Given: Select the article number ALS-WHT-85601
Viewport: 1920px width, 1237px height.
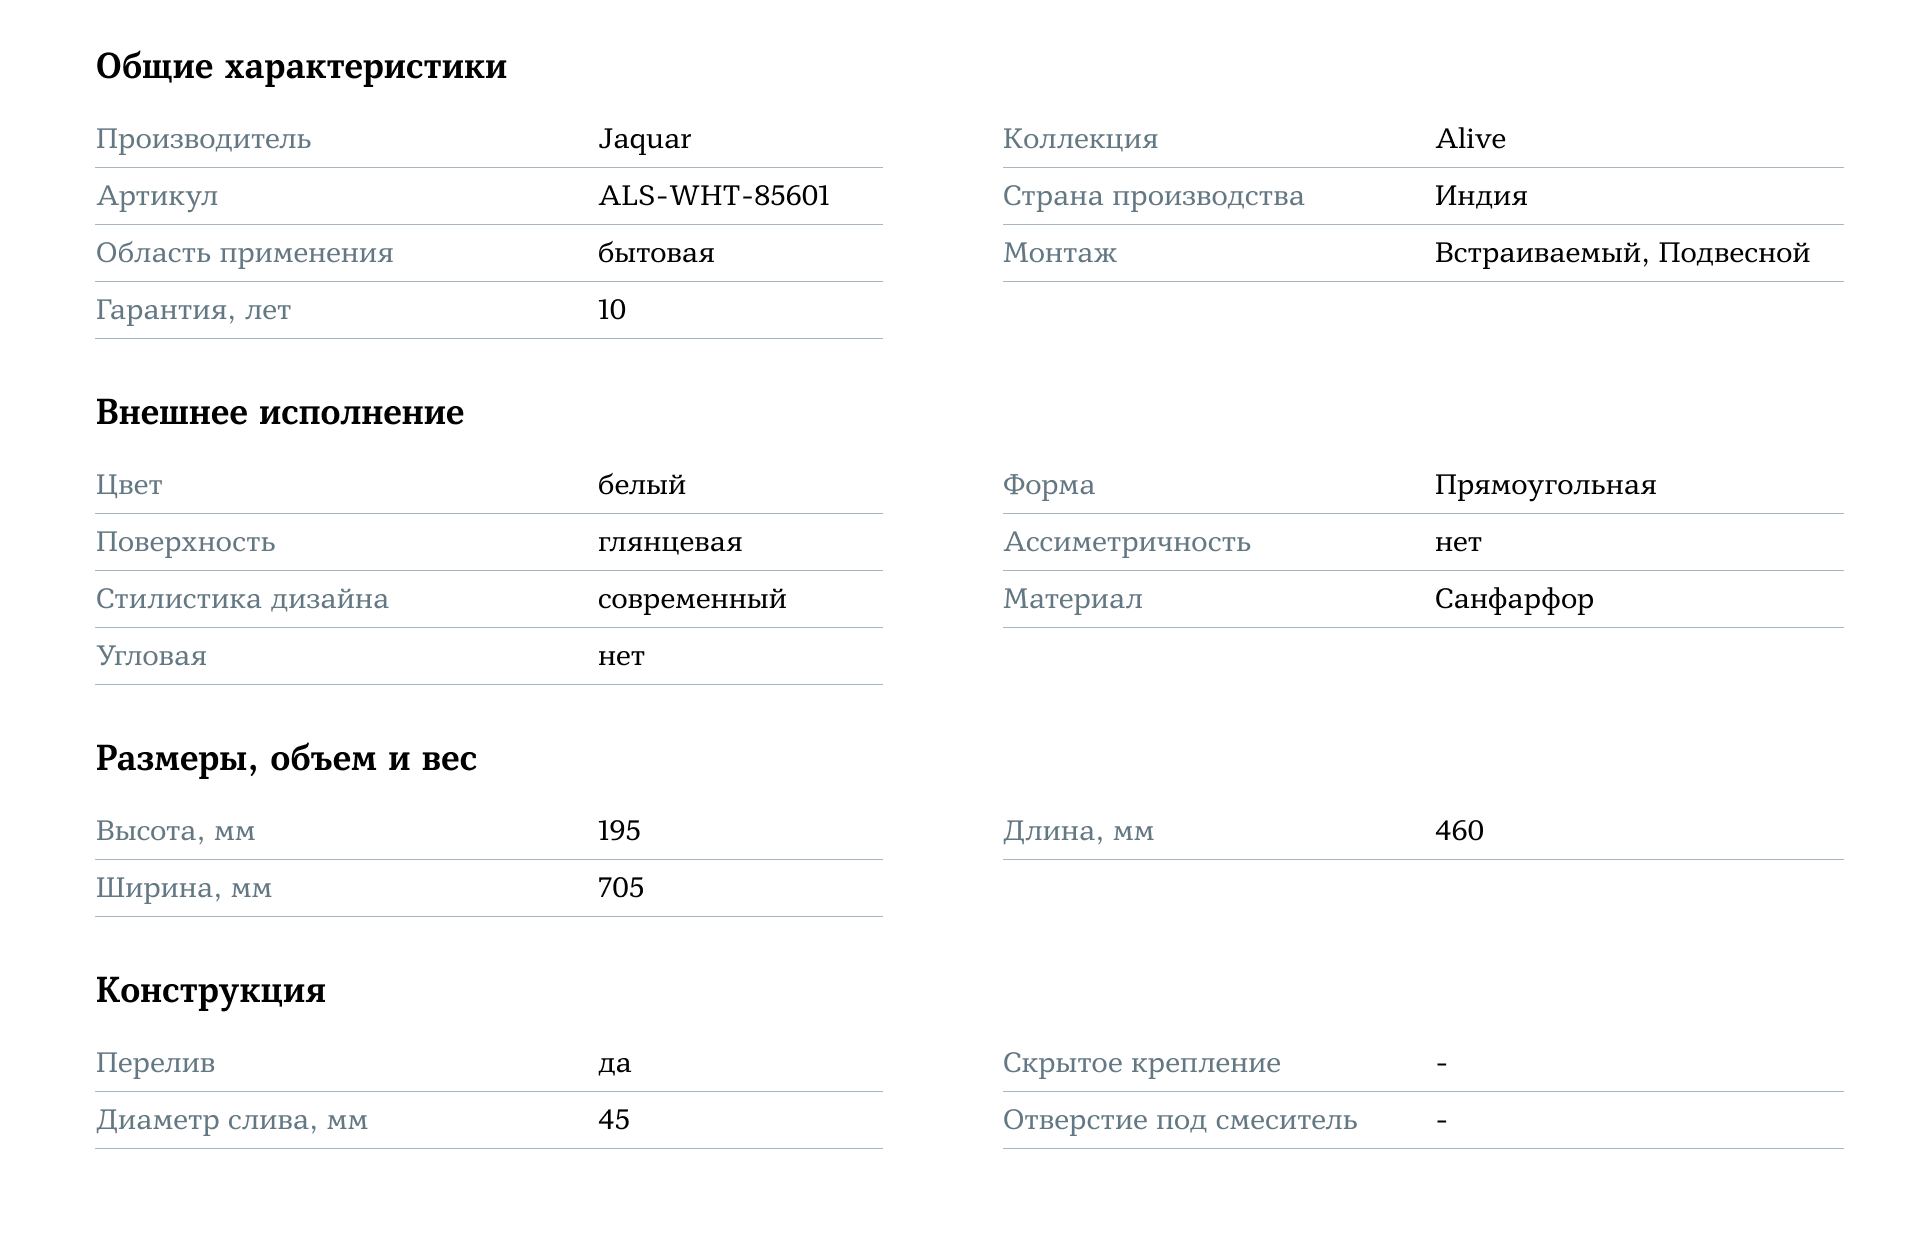Looking at the screenshot, I should coord(714,196).
